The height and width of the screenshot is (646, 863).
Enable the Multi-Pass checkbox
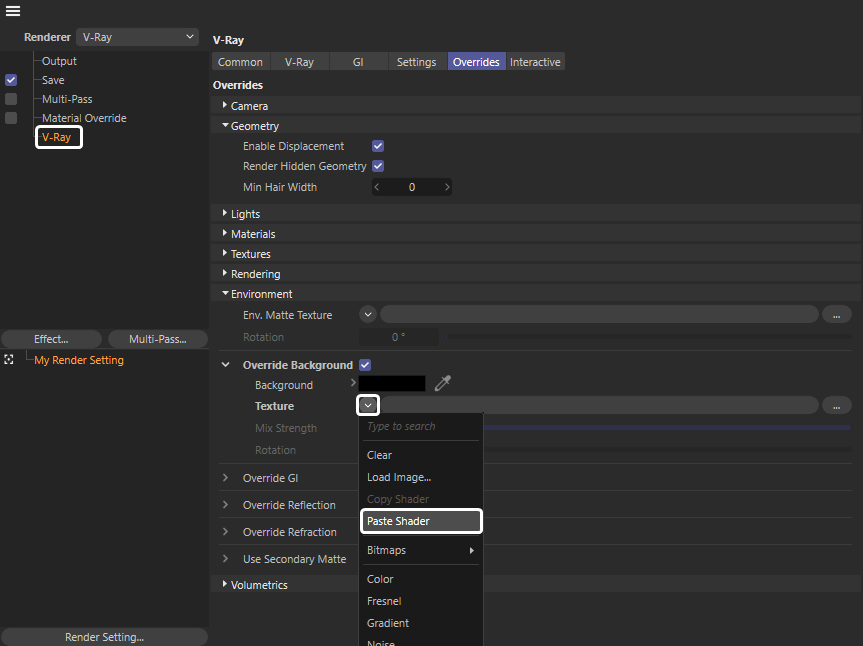coord(11,99)
